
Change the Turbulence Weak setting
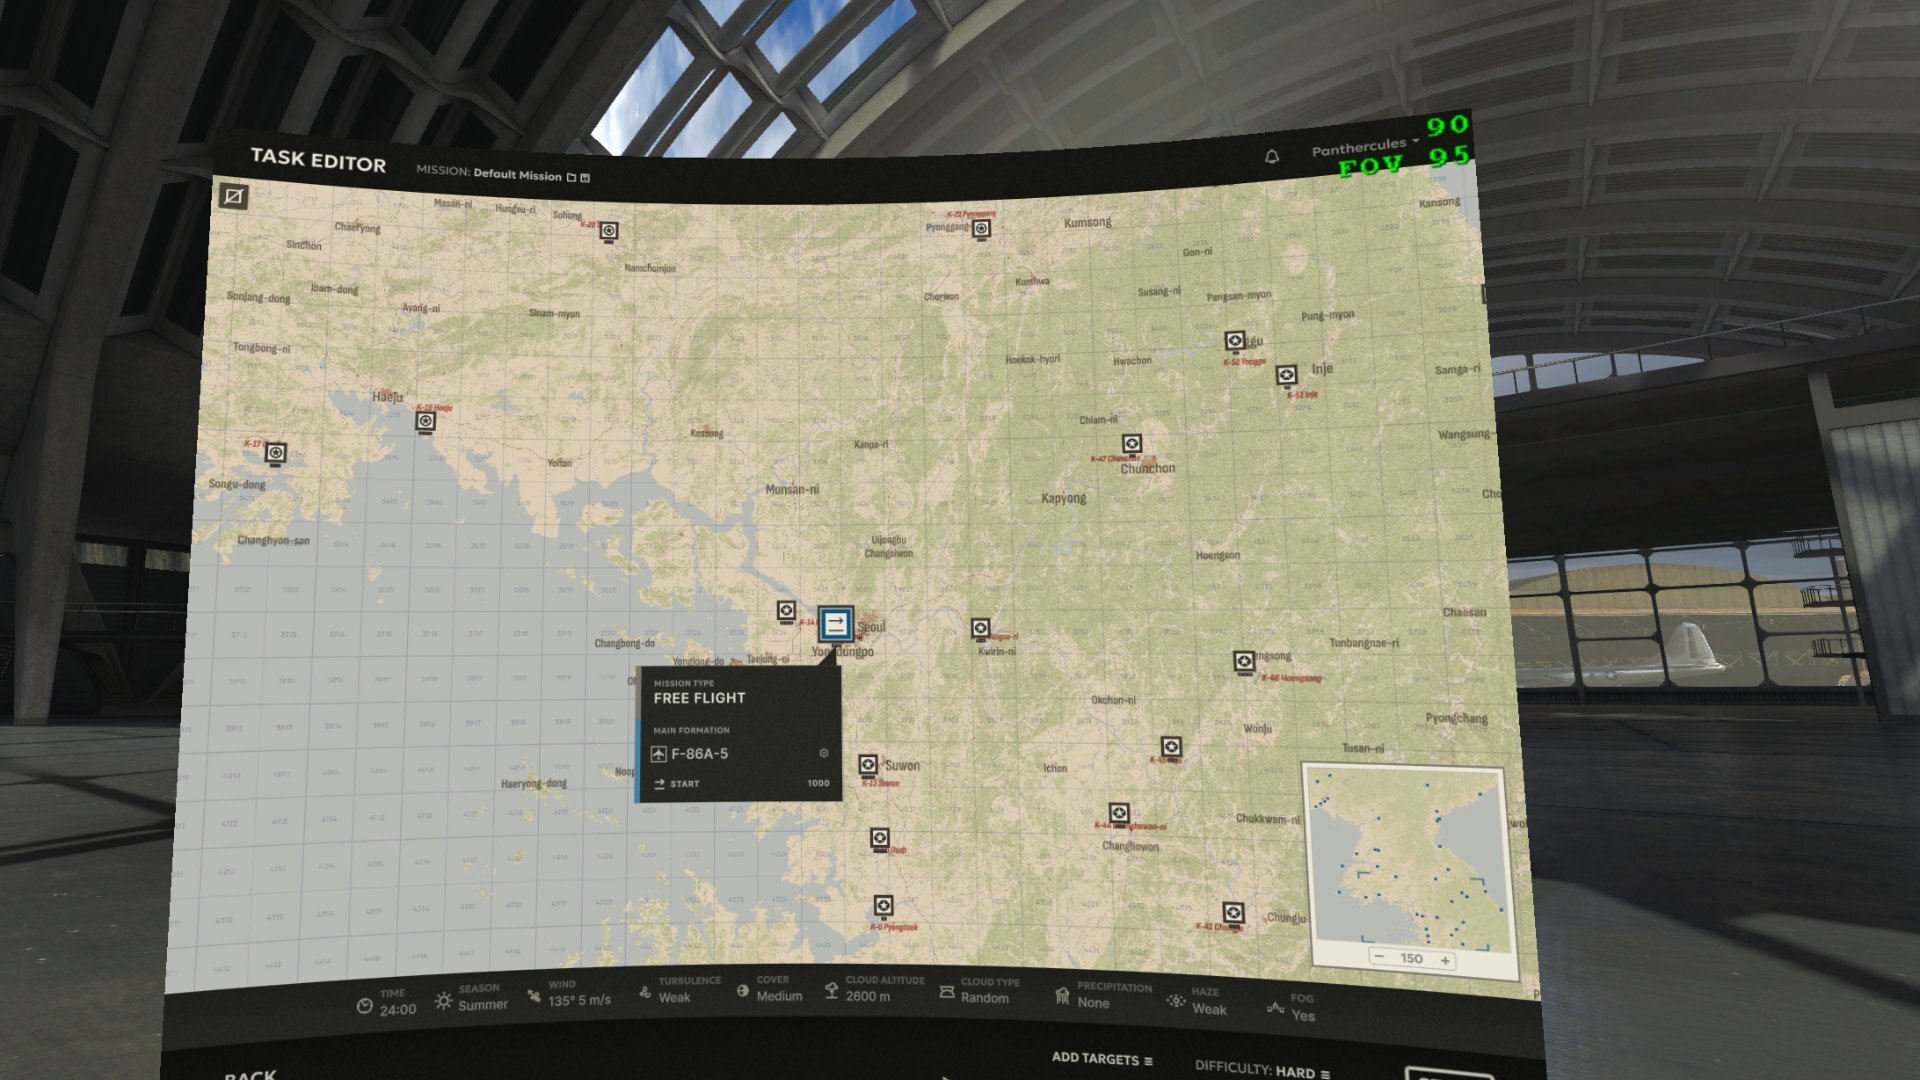pos(680,989)
